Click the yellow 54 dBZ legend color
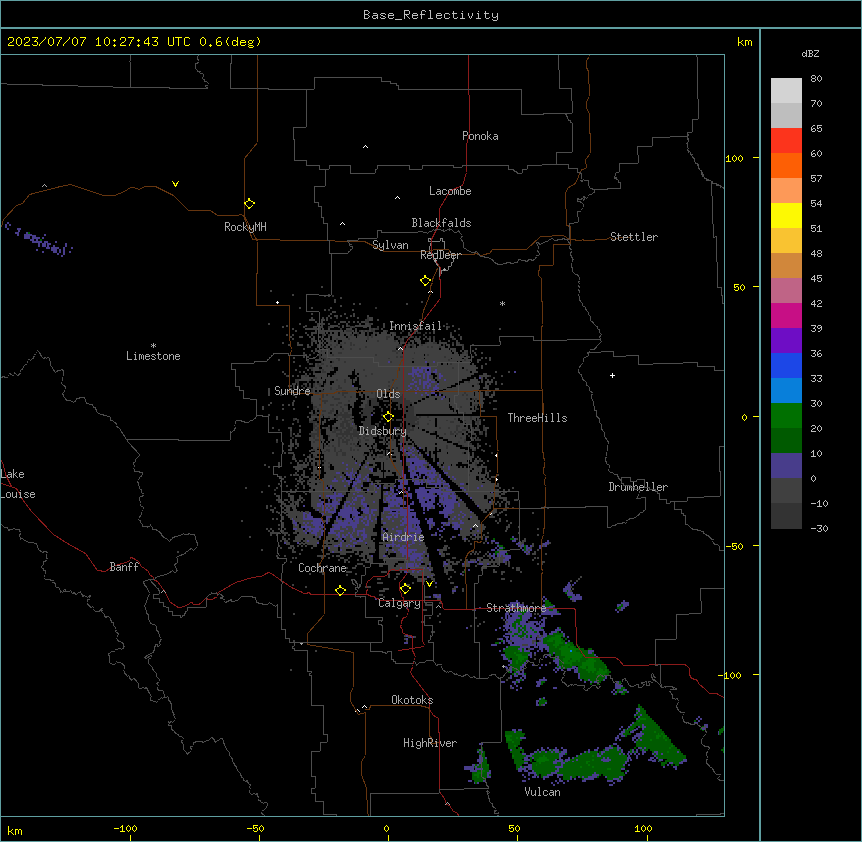Screen dimensions: 862x842 pos(786,215)
